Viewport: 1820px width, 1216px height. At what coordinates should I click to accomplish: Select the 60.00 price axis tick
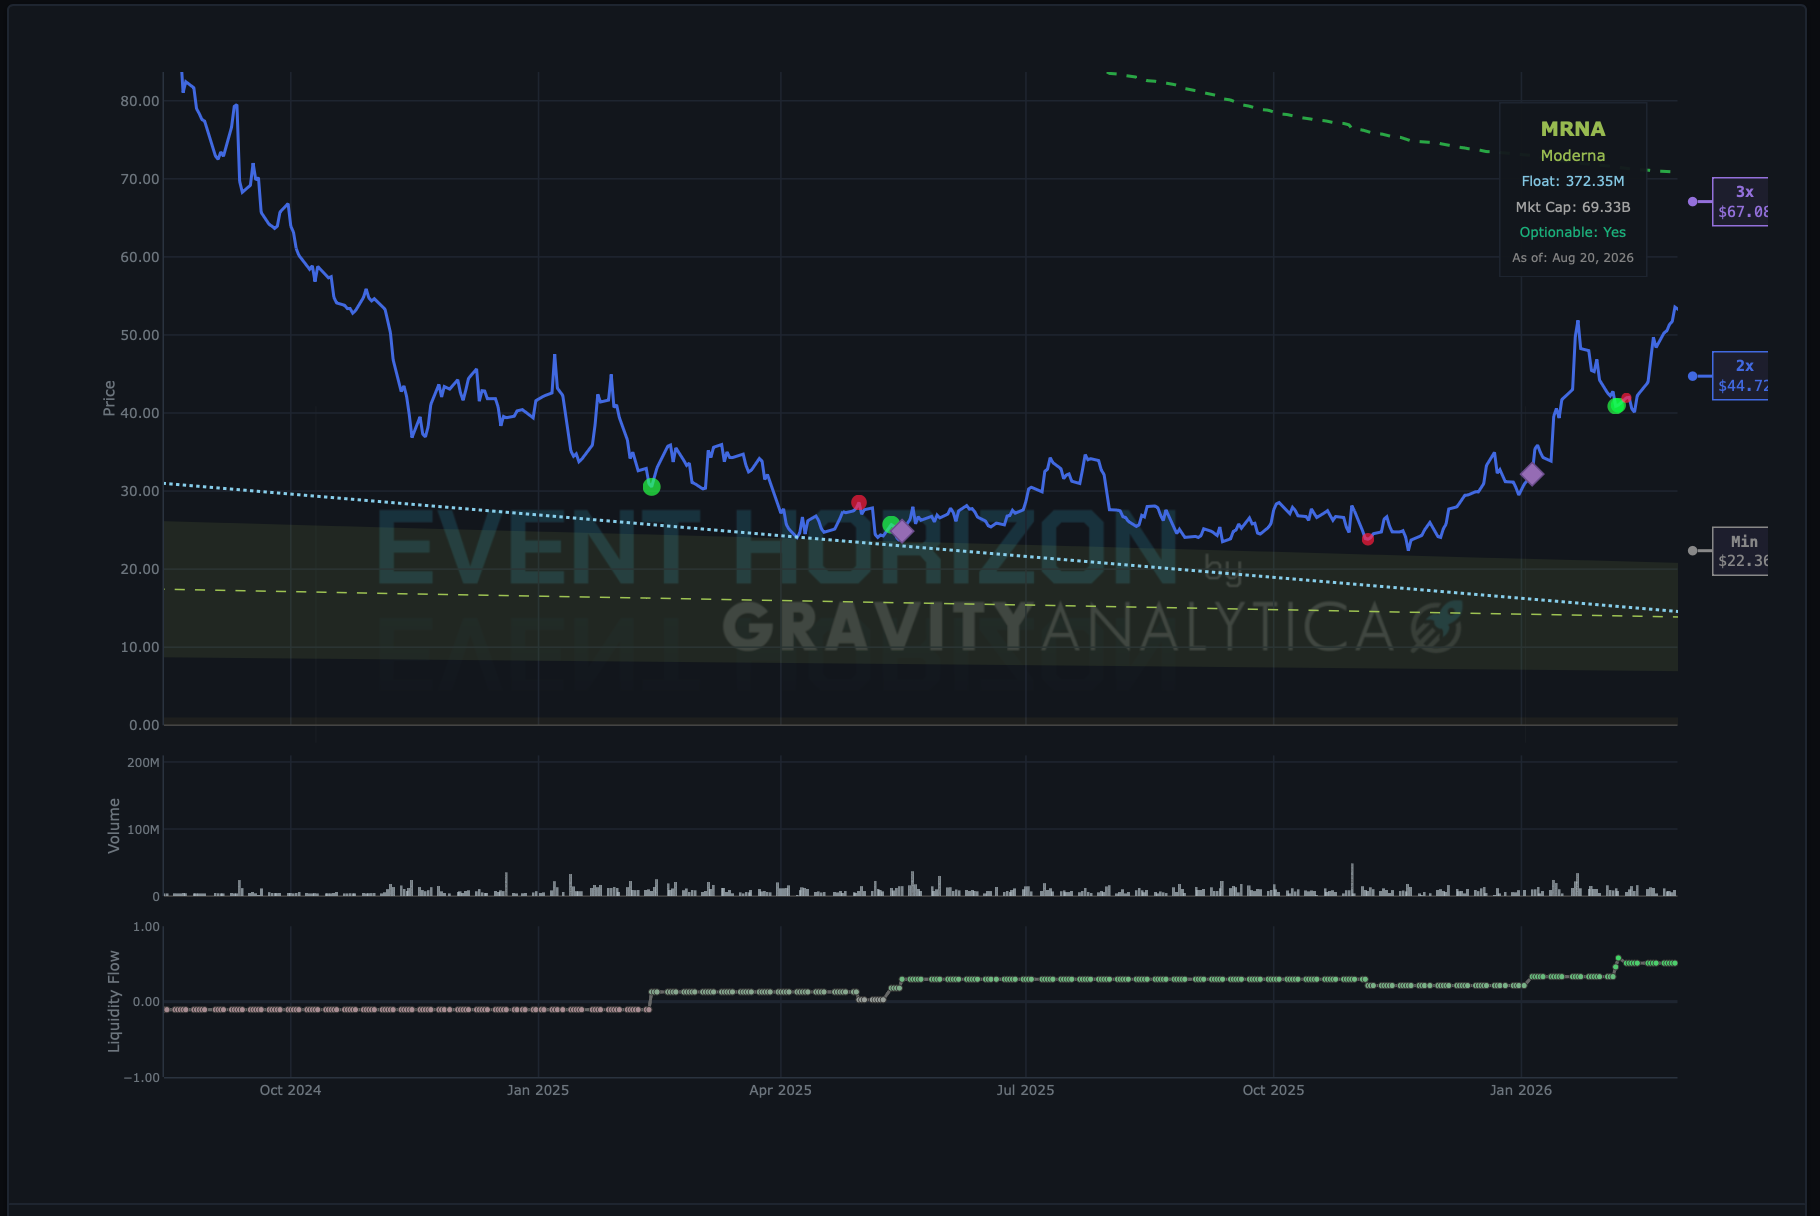[140, 257]
